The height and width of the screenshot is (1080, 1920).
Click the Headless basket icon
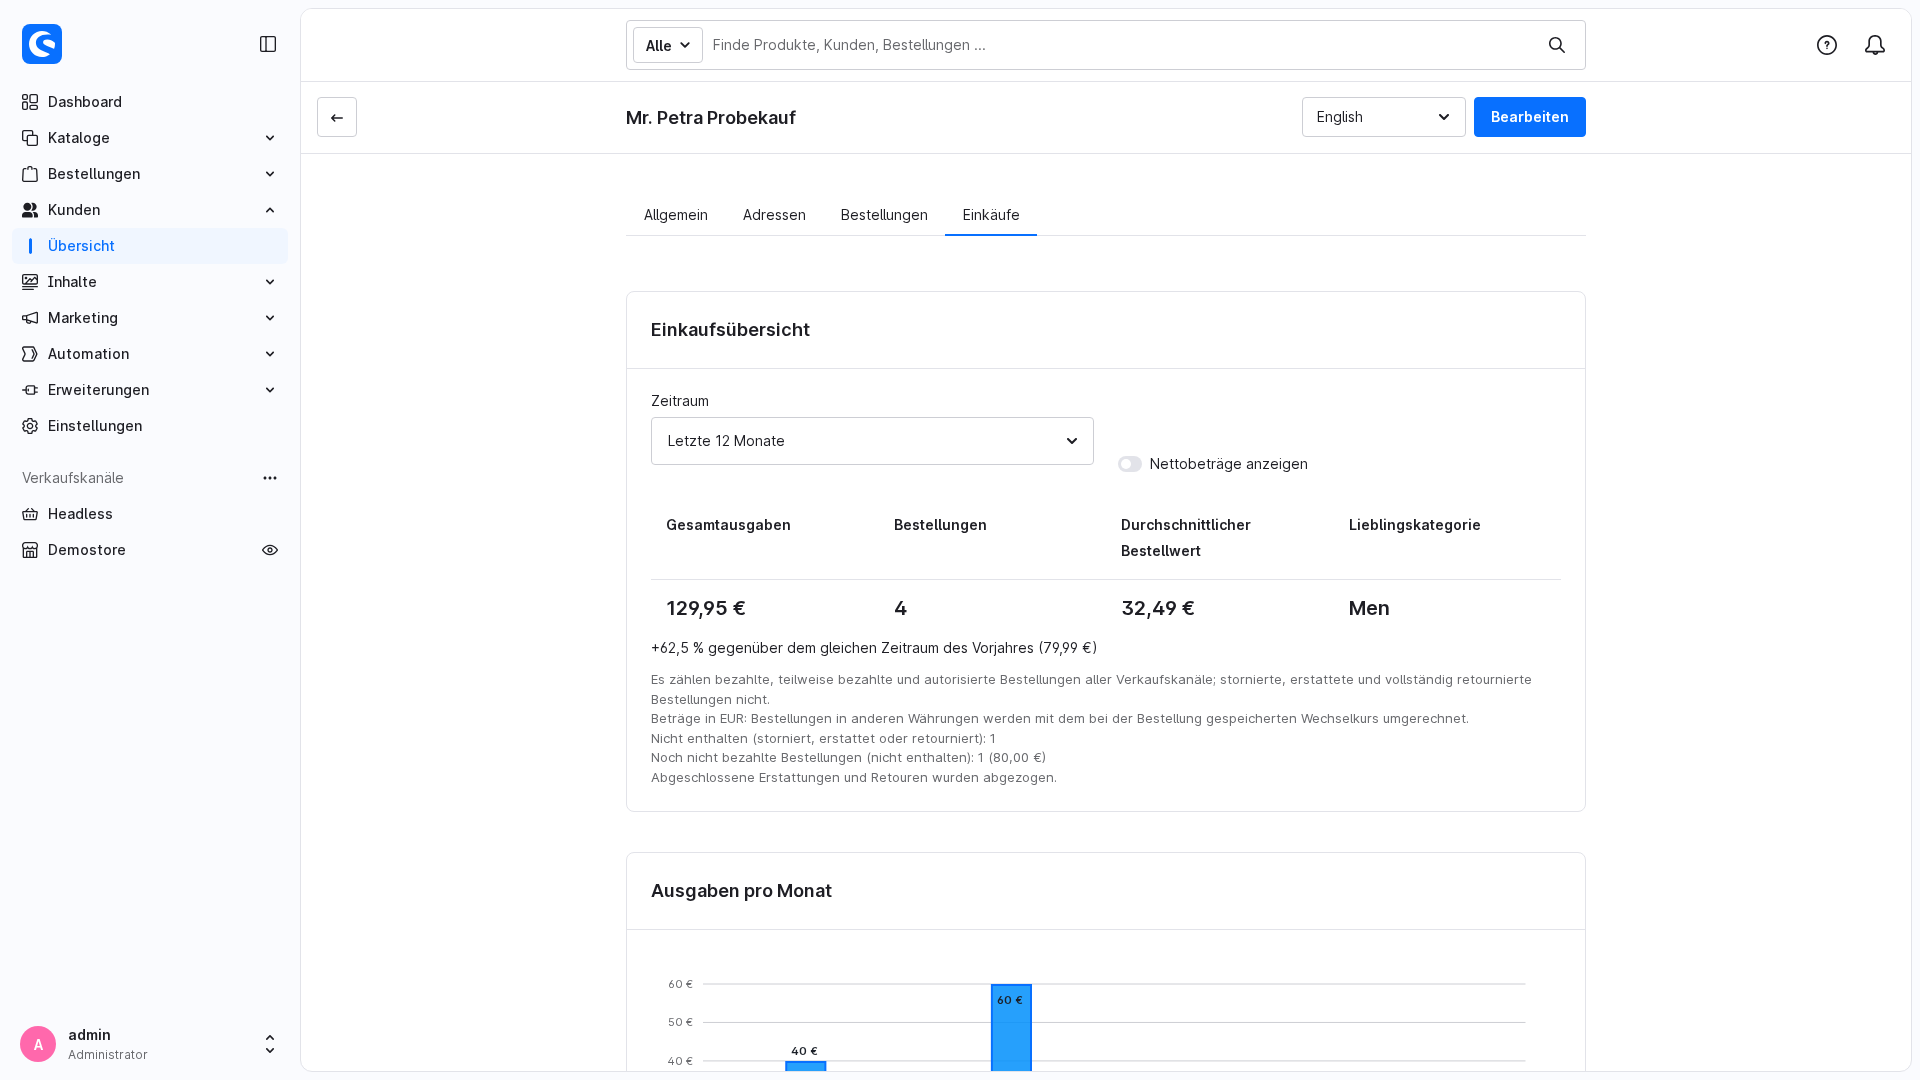point(30,514)
